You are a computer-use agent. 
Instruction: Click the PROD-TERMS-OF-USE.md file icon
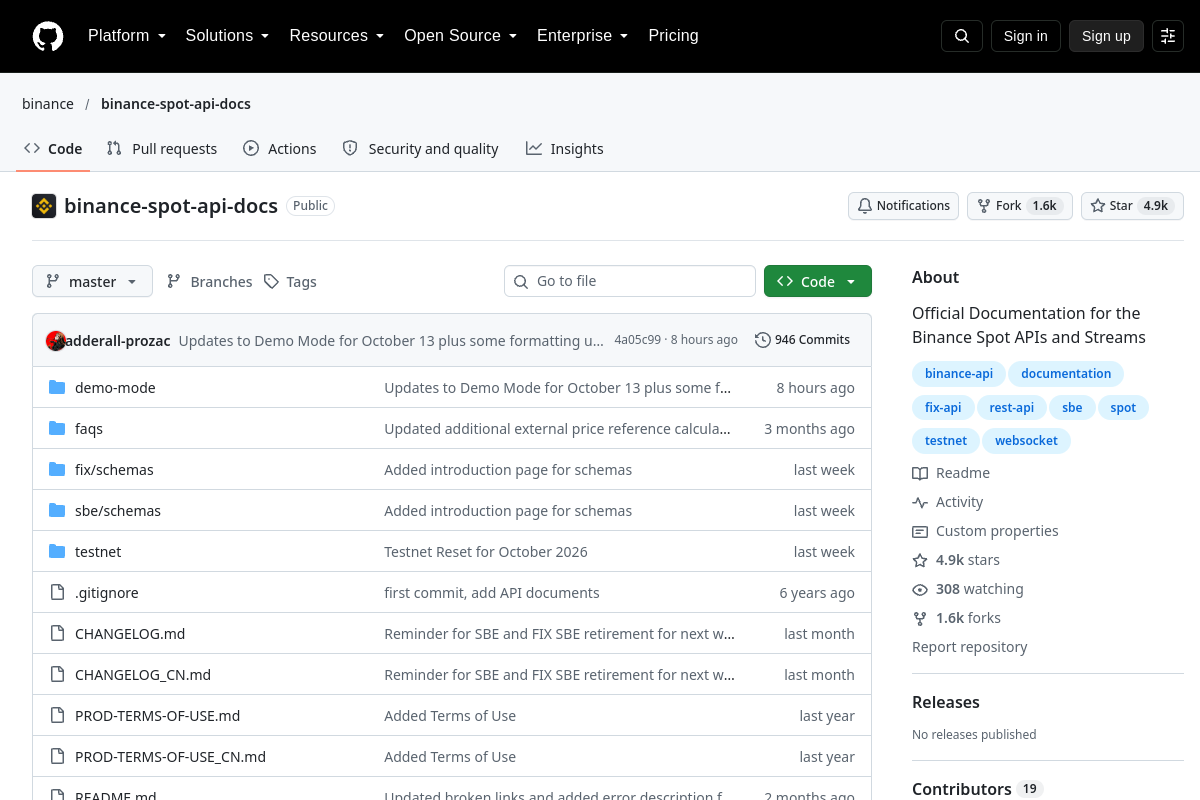[57, 716]
